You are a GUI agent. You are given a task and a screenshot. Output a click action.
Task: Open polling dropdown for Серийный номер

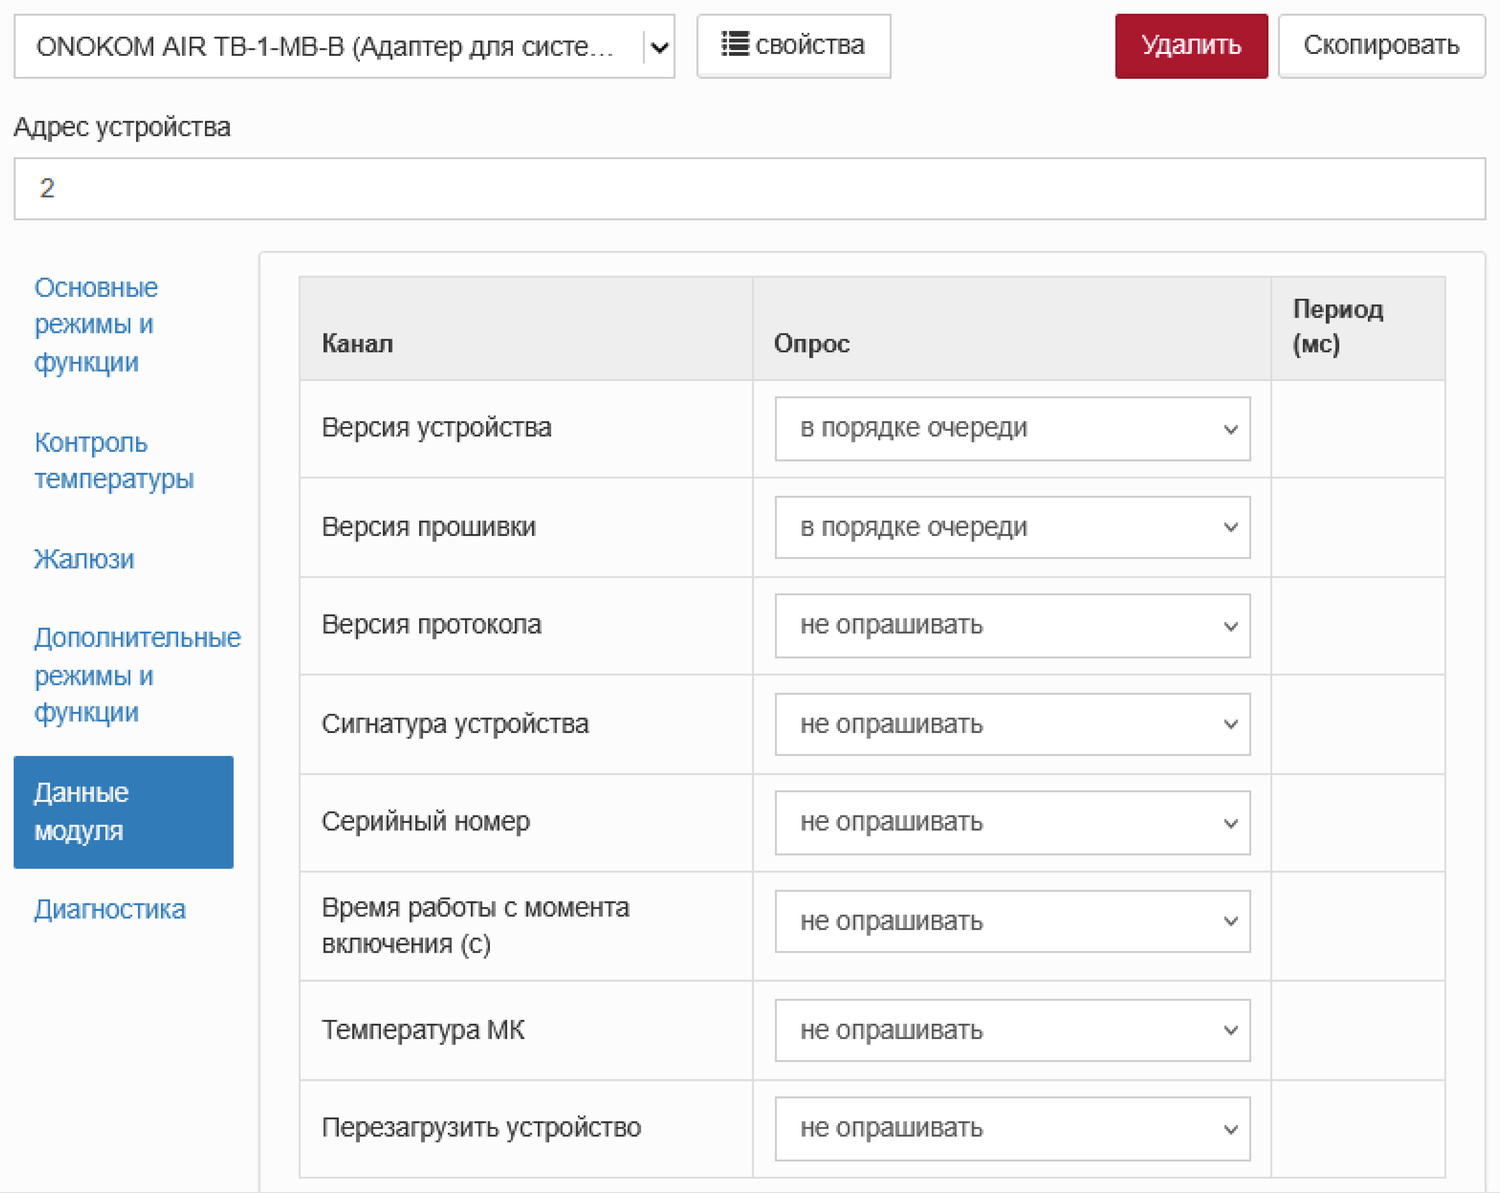click(1011, 822)
